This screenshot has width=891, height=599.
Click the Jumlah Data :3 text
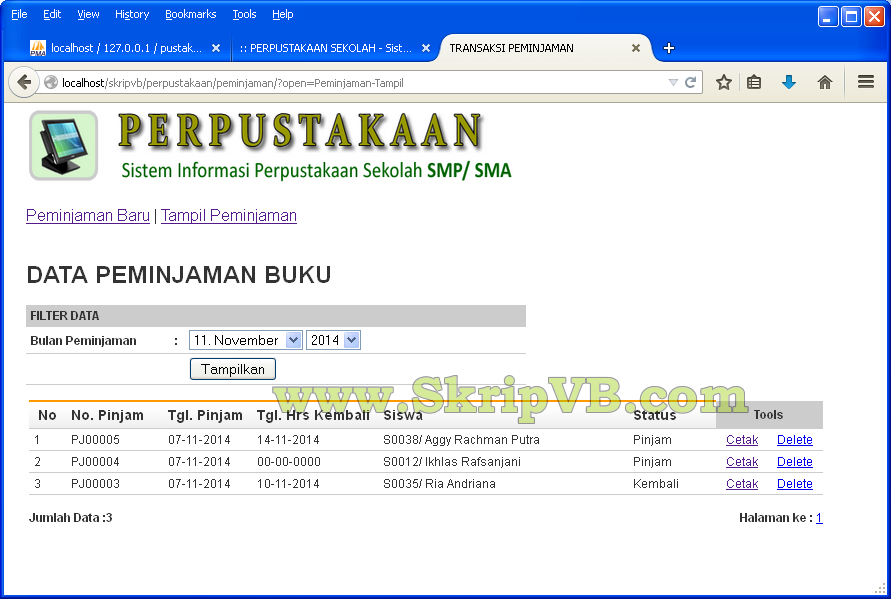pos(70,518)
